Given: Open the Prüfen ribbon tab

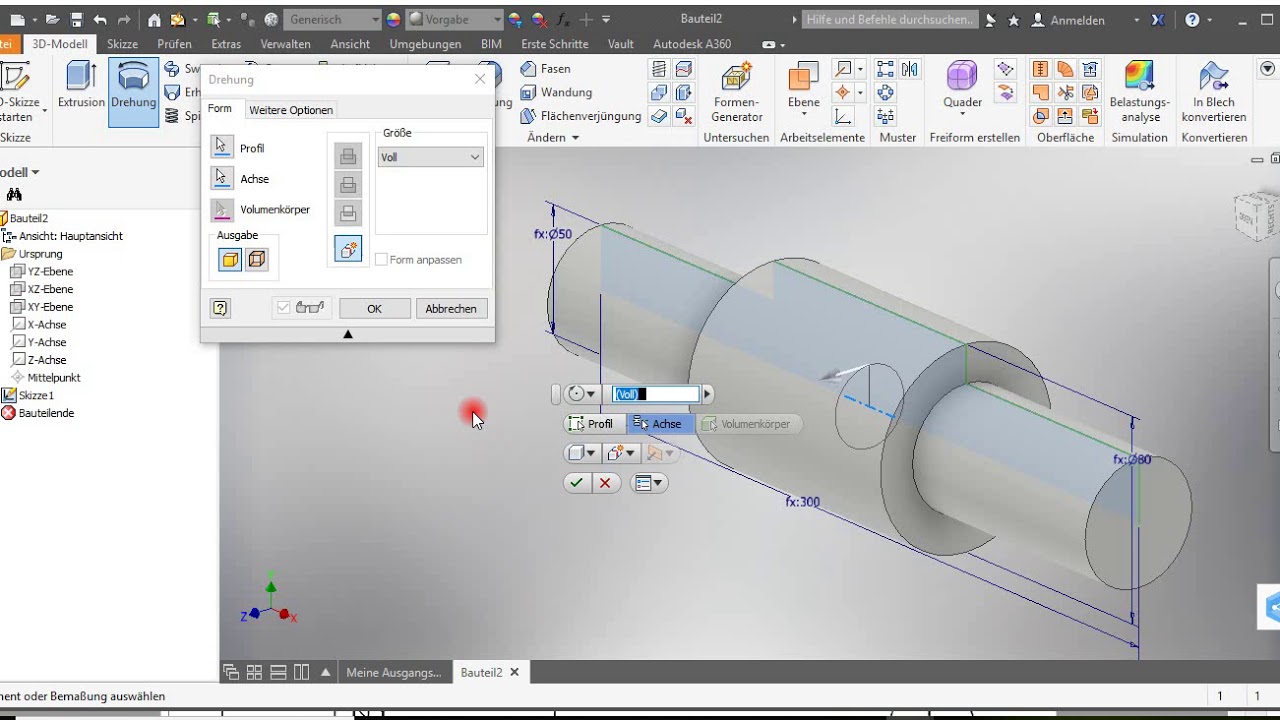Looking at the screenshot, I should 174,44.
